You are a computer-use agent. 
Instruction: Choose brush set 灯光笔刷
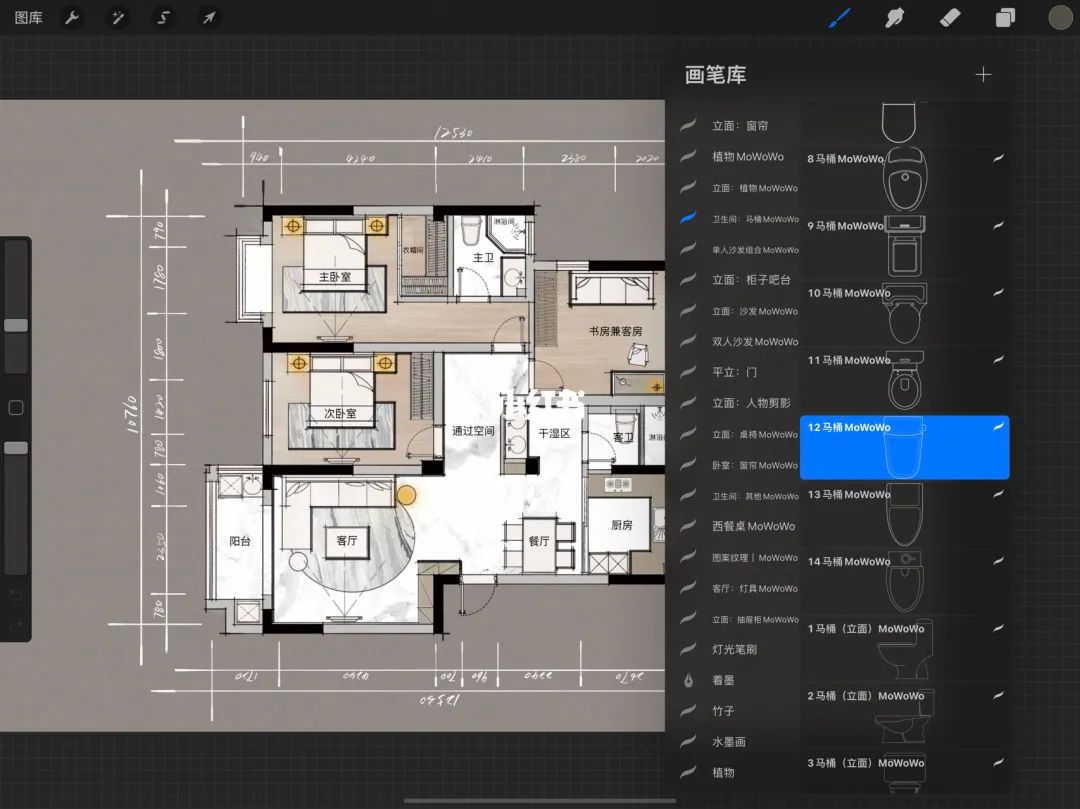[x=734, y=649]
